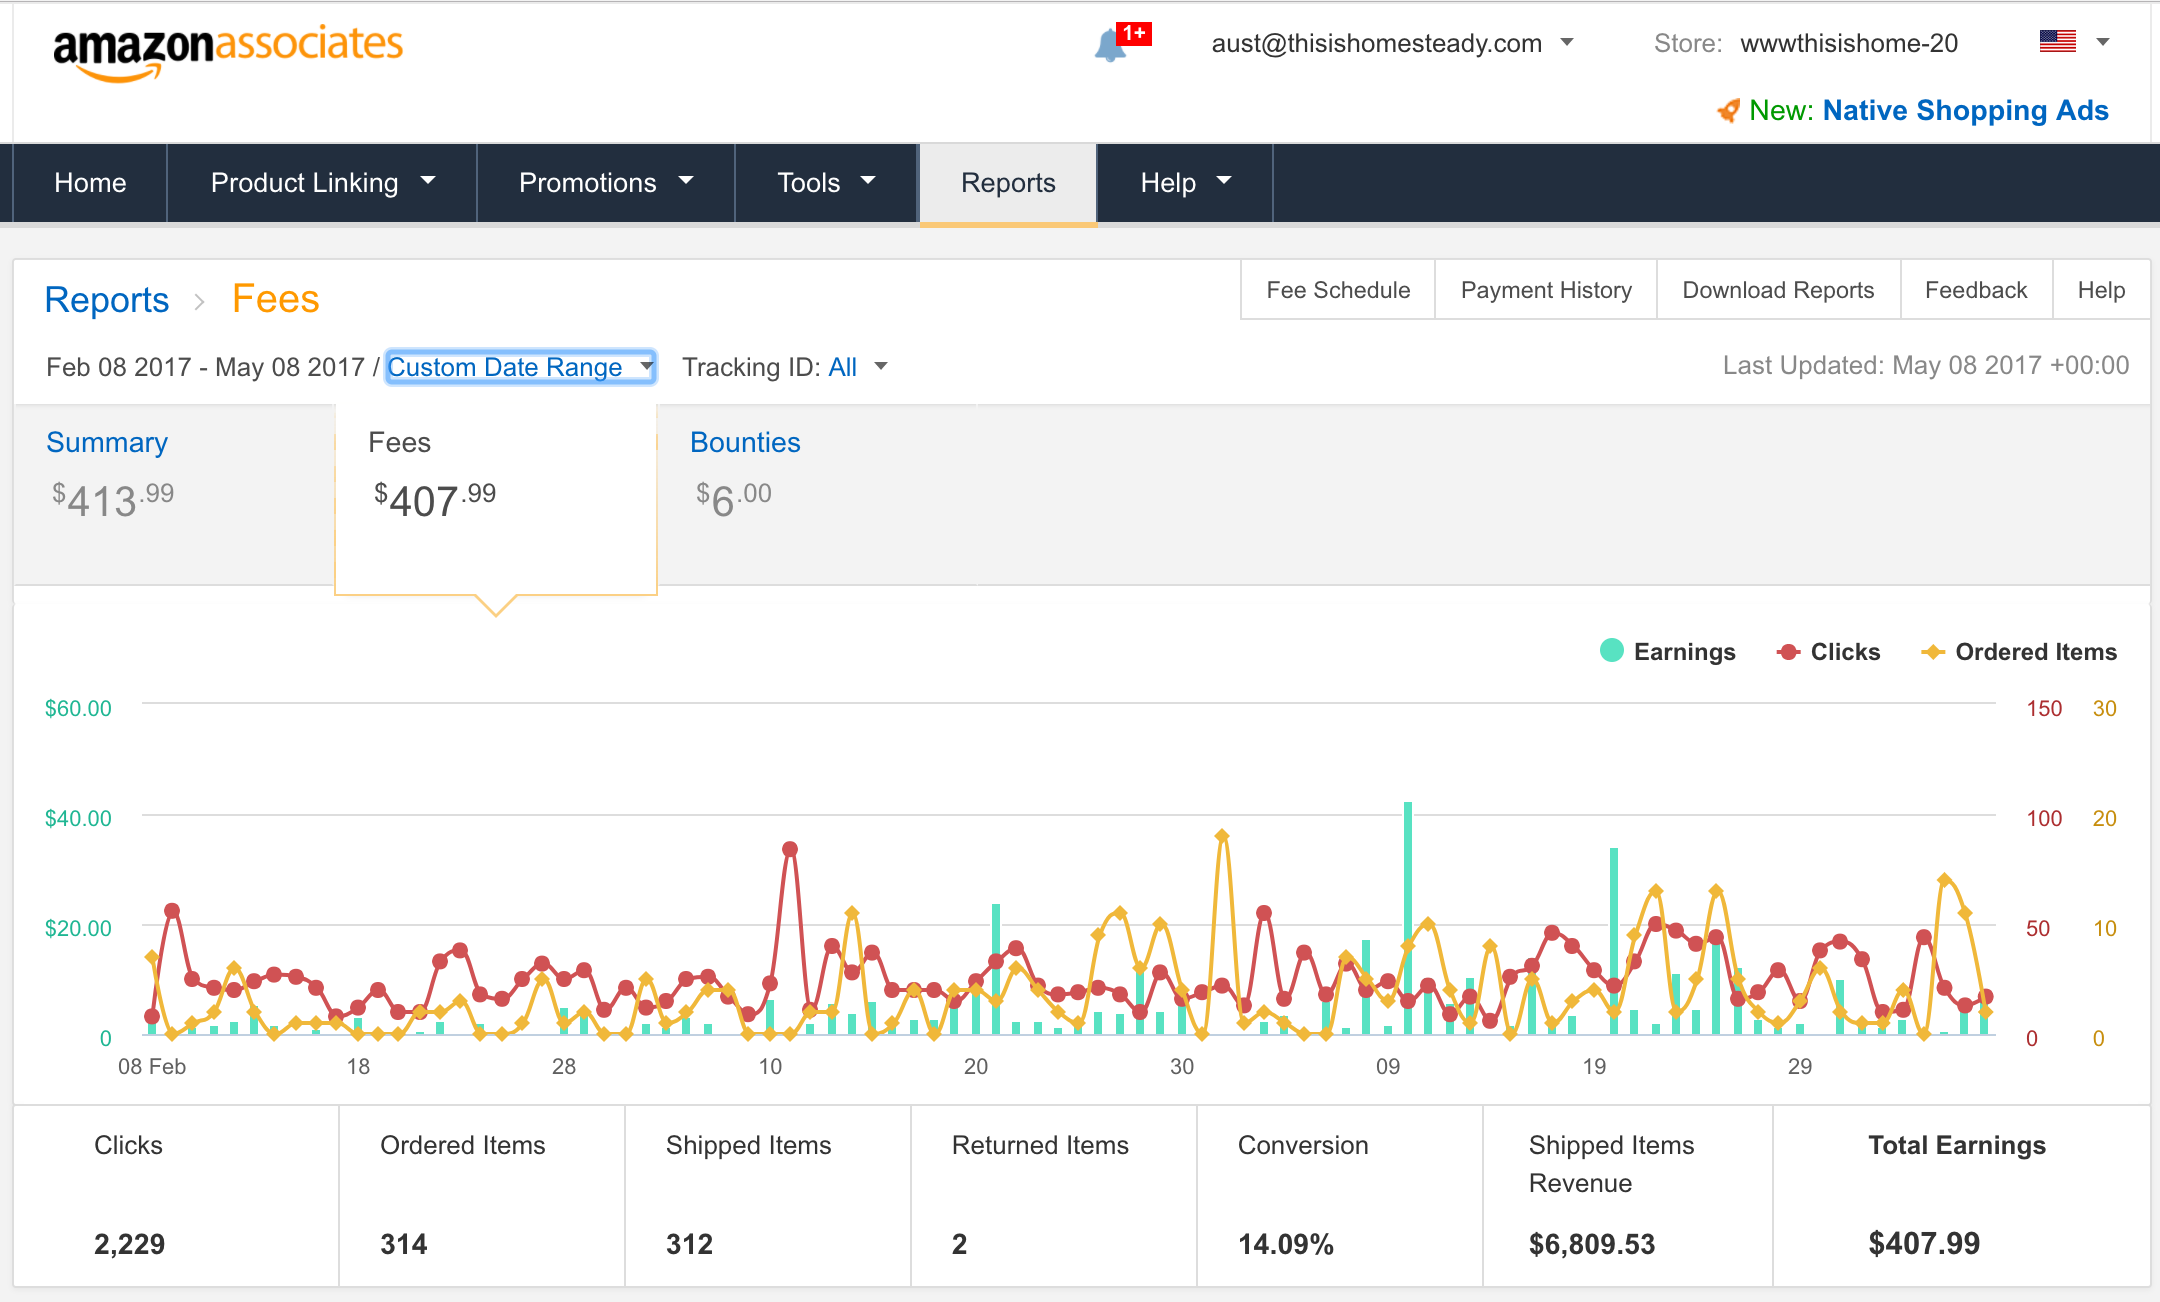Click the Reports breadcrumb link
This screenshot has height=1302, width=2160.
pyautogui.click(x=107, y=300)
